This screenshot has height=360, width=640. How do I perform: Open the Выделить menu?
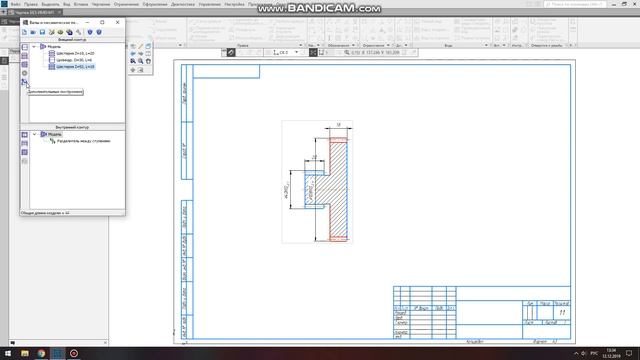[x=50, y=4]
